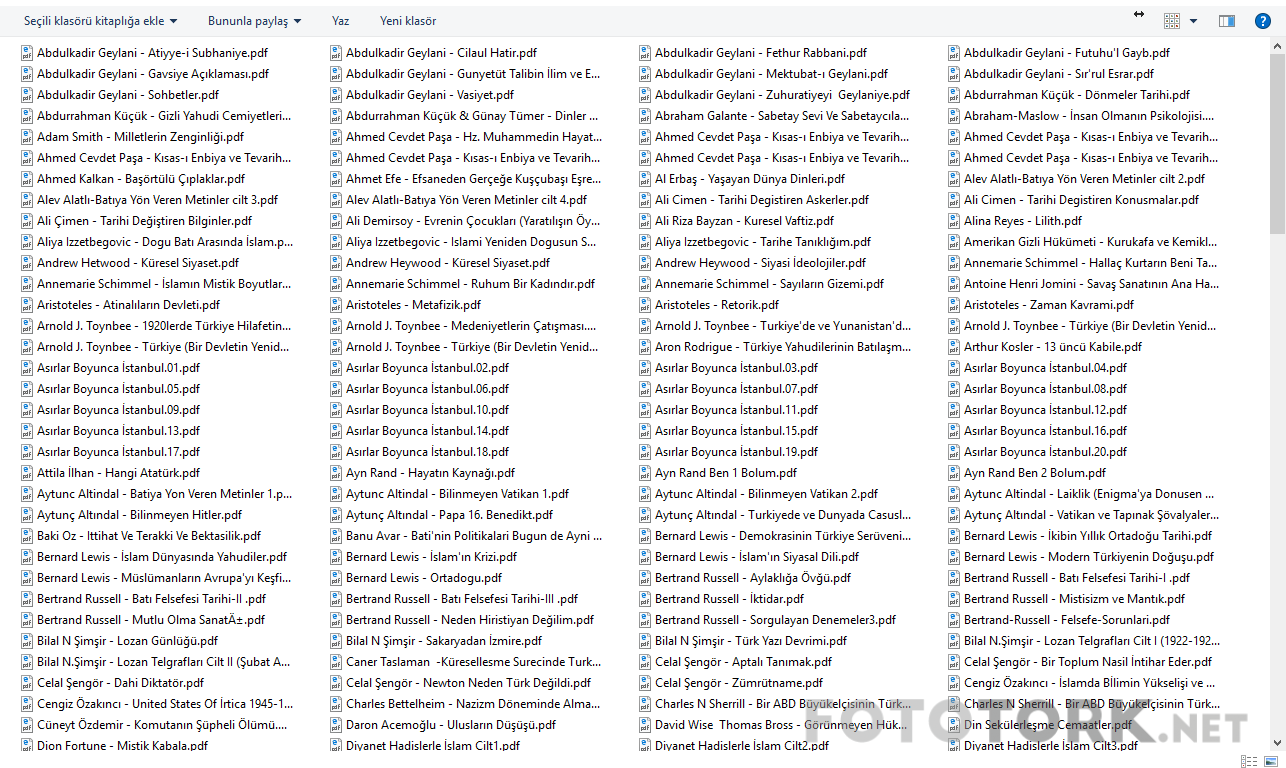The height and width of the screenshot is (768, 1286).
Task: Click PDF icon of Bernard Lewis - Ortadogu.pdf
Action: (x=336, y=578)
